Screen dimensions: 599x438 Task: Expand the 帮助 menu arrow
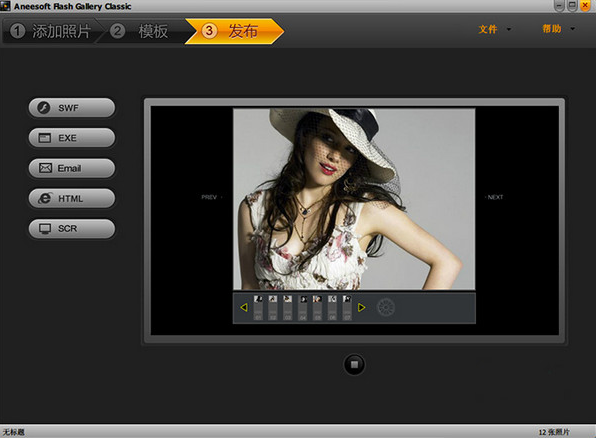(572, 29)
